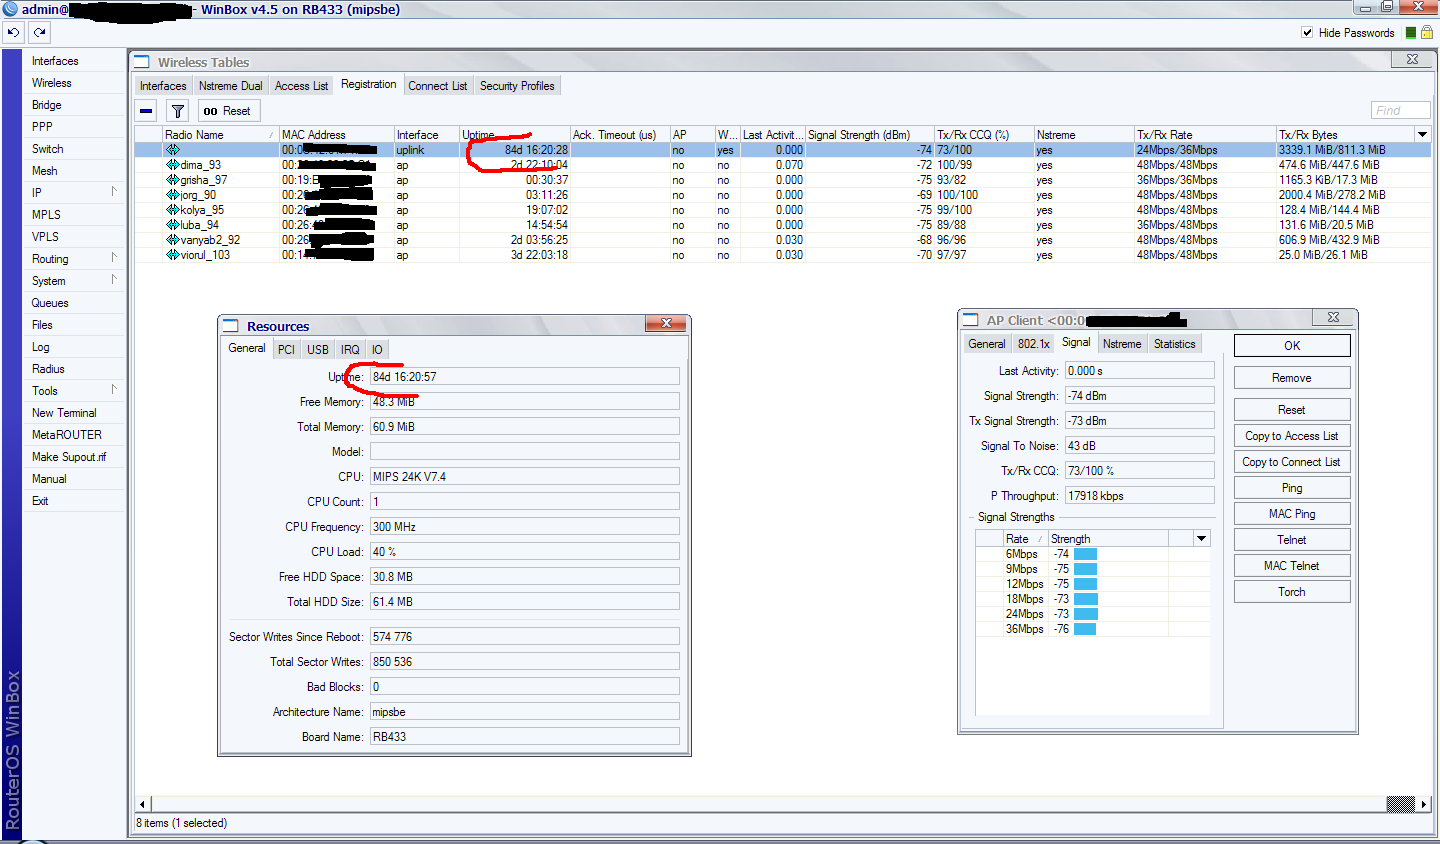Click the luba_94 client icon
1440x844 pixels.
pos(172,225)
